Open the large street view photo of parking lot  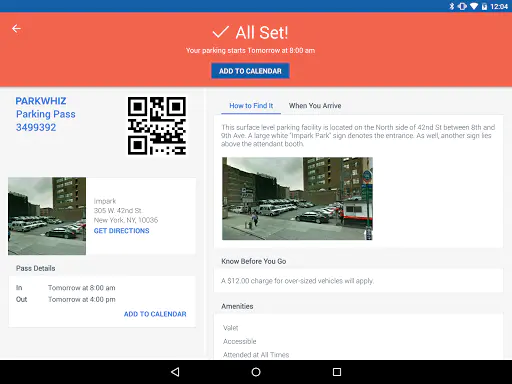tap(297, 199)
